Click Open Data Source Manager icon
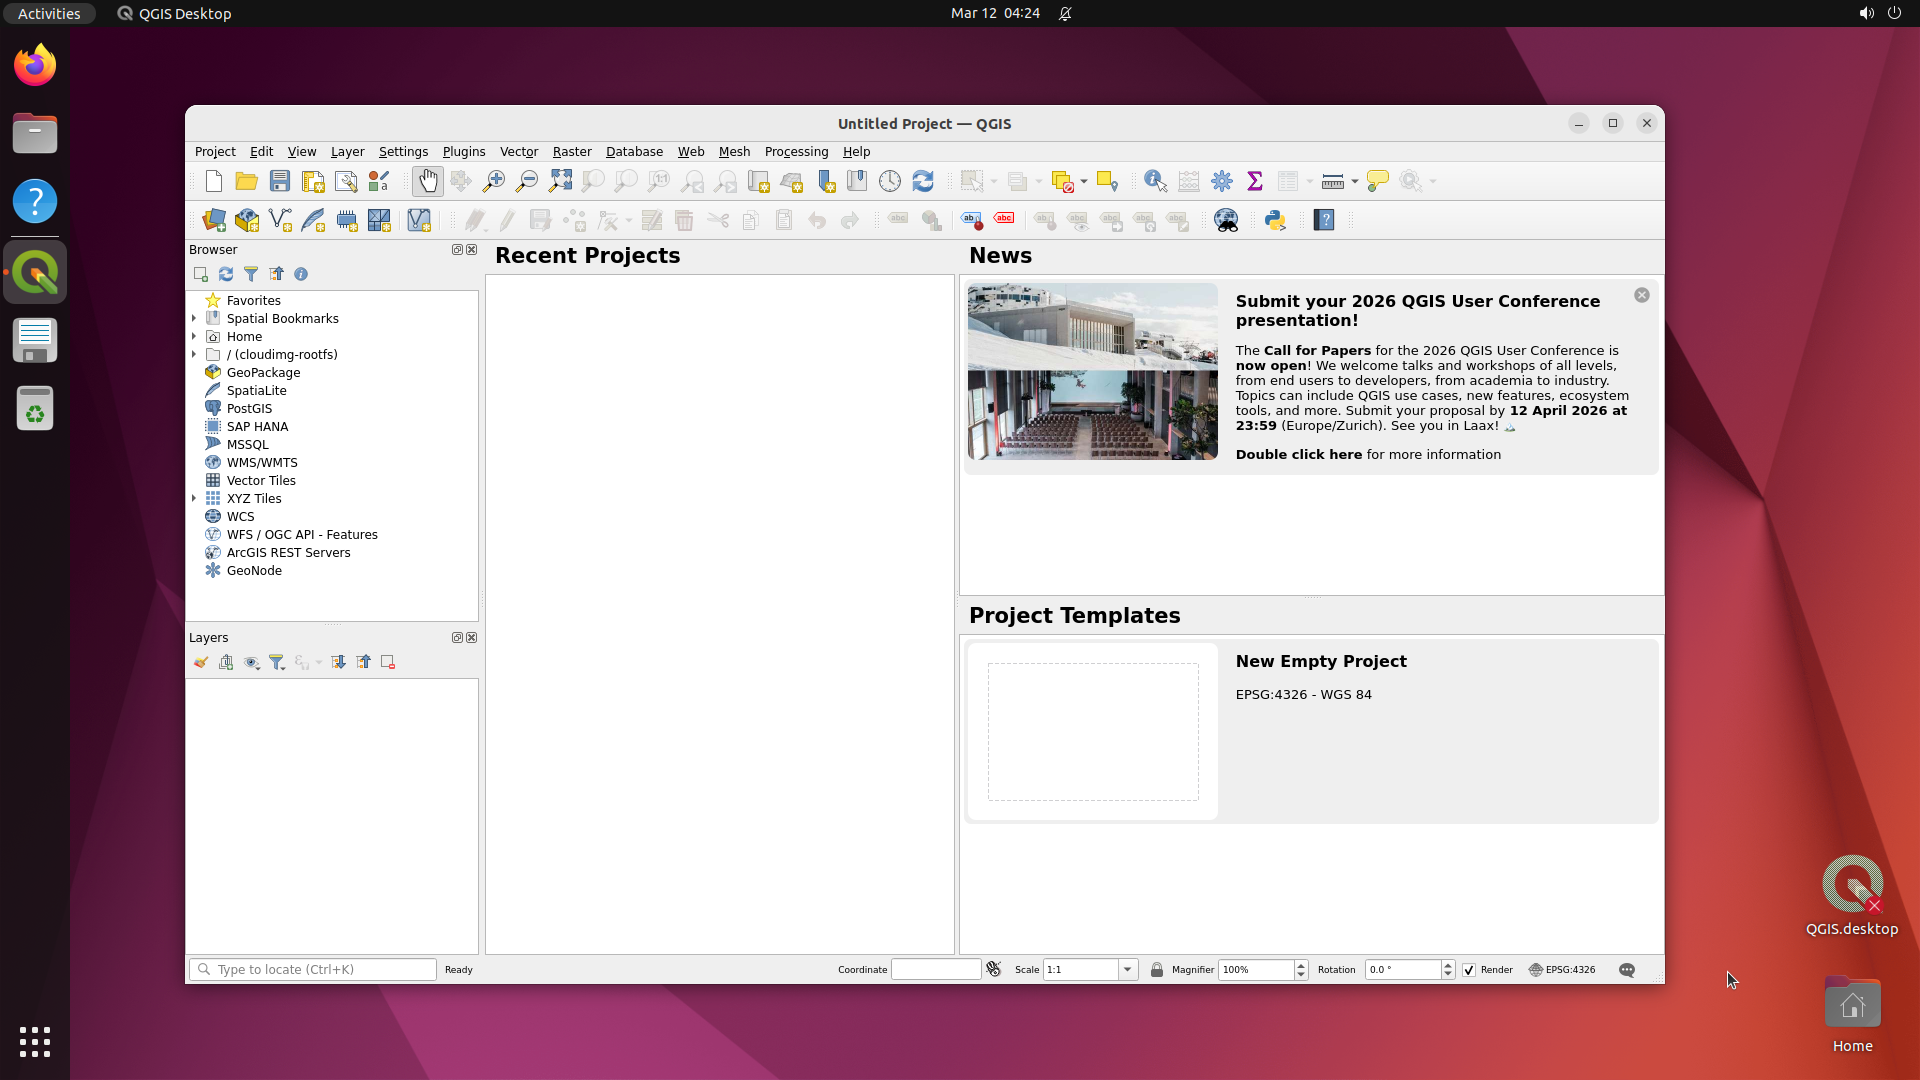Image resolution: width=1920 pixels, height=1080 pixels. click(214, 220)
